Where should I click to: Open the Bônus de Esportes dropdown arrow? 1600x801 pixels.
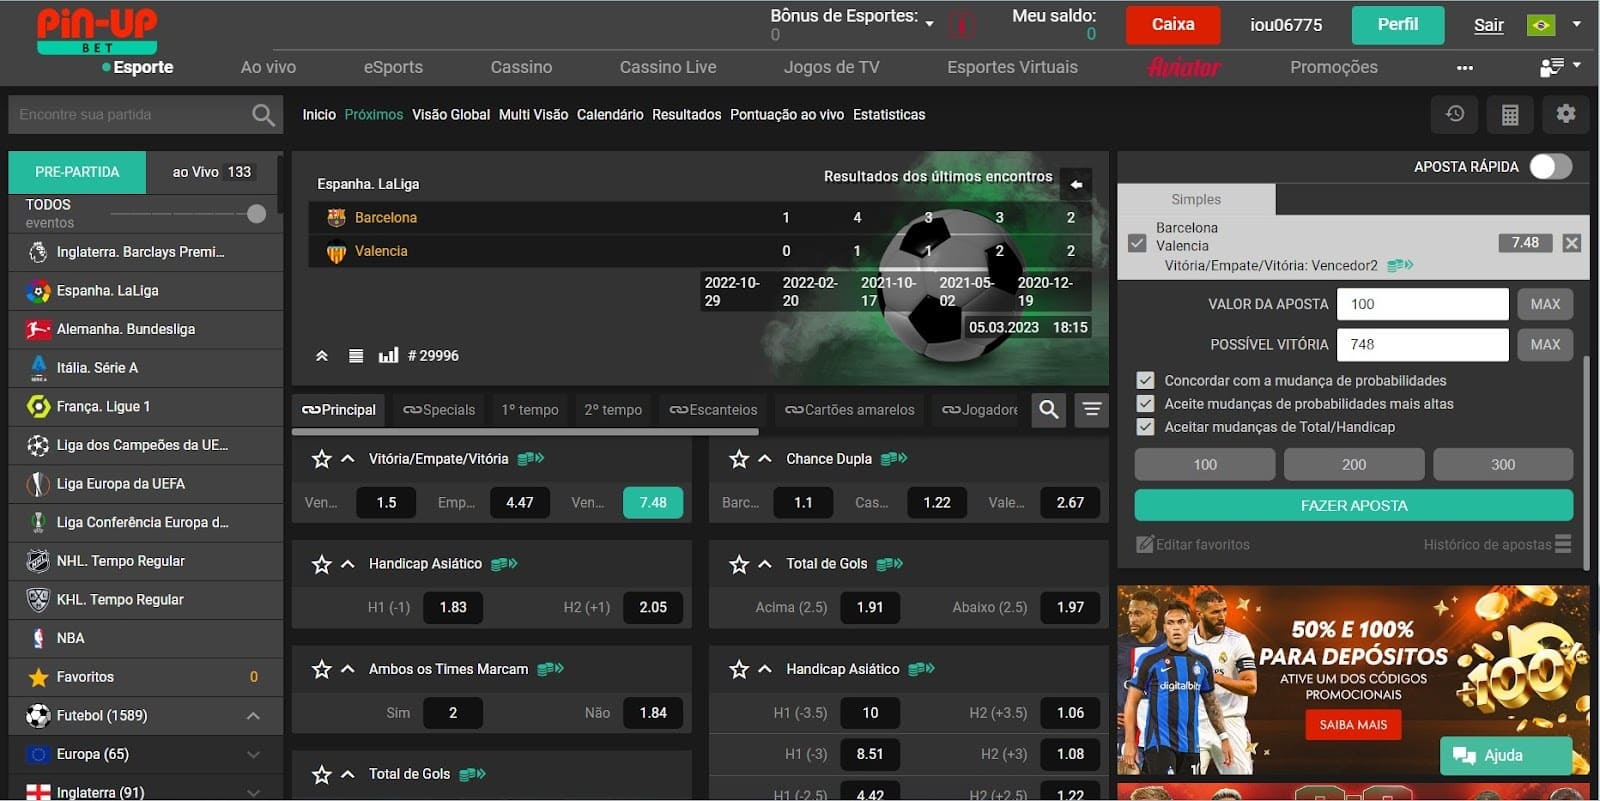click(x=929, y=24)
